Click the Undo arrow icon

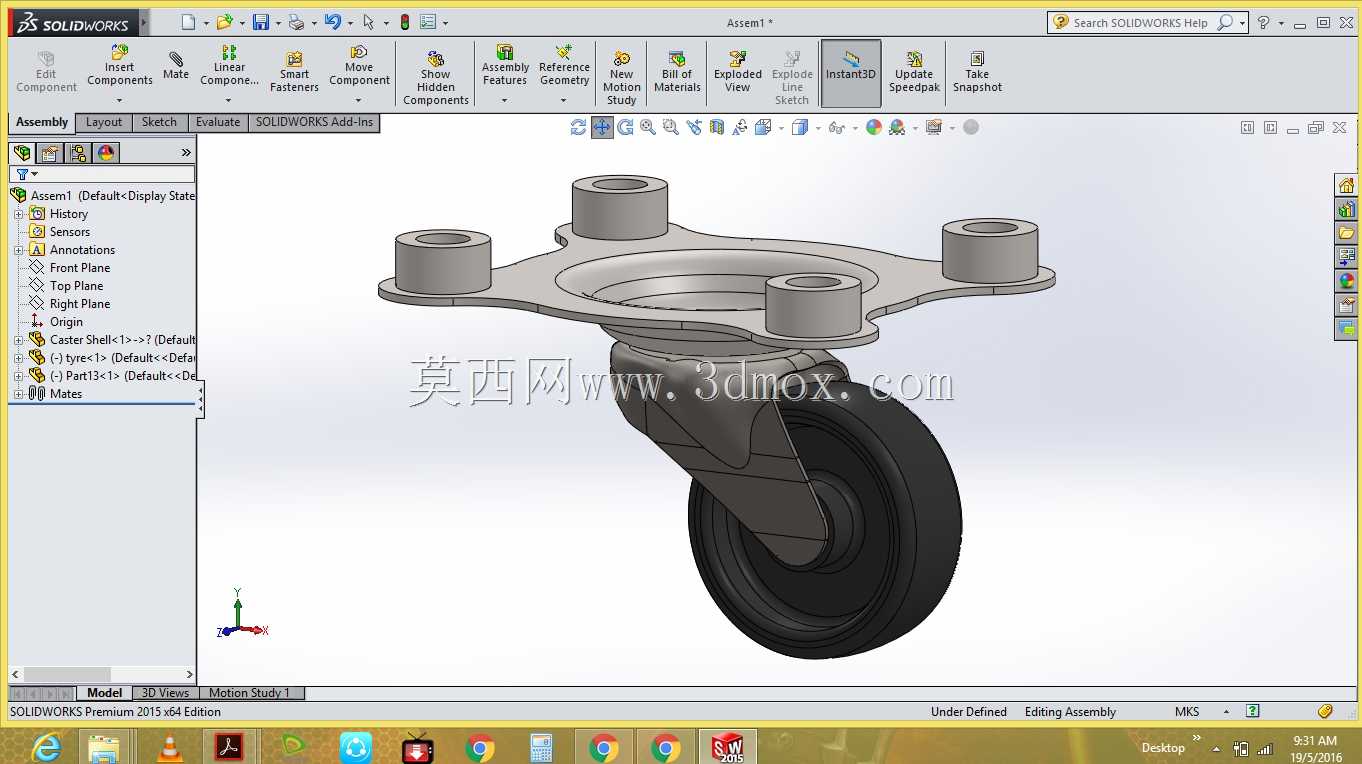click(333, 22)
